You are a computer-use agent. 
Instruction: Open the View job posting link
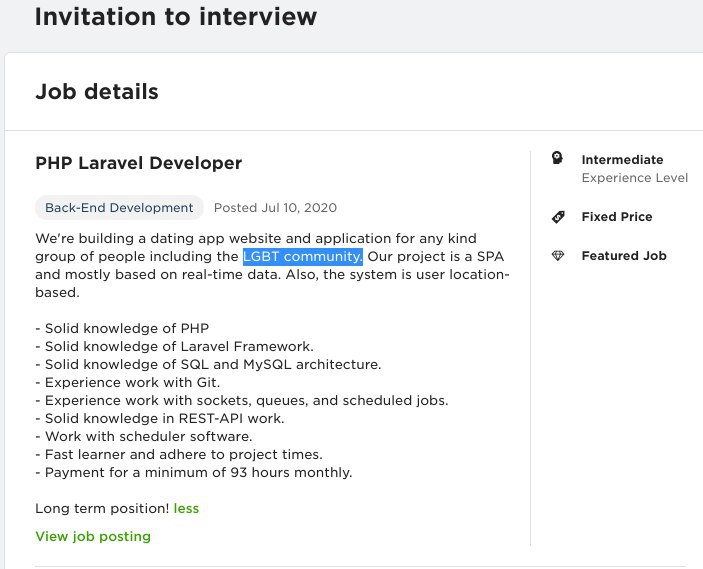click(93, 536)
